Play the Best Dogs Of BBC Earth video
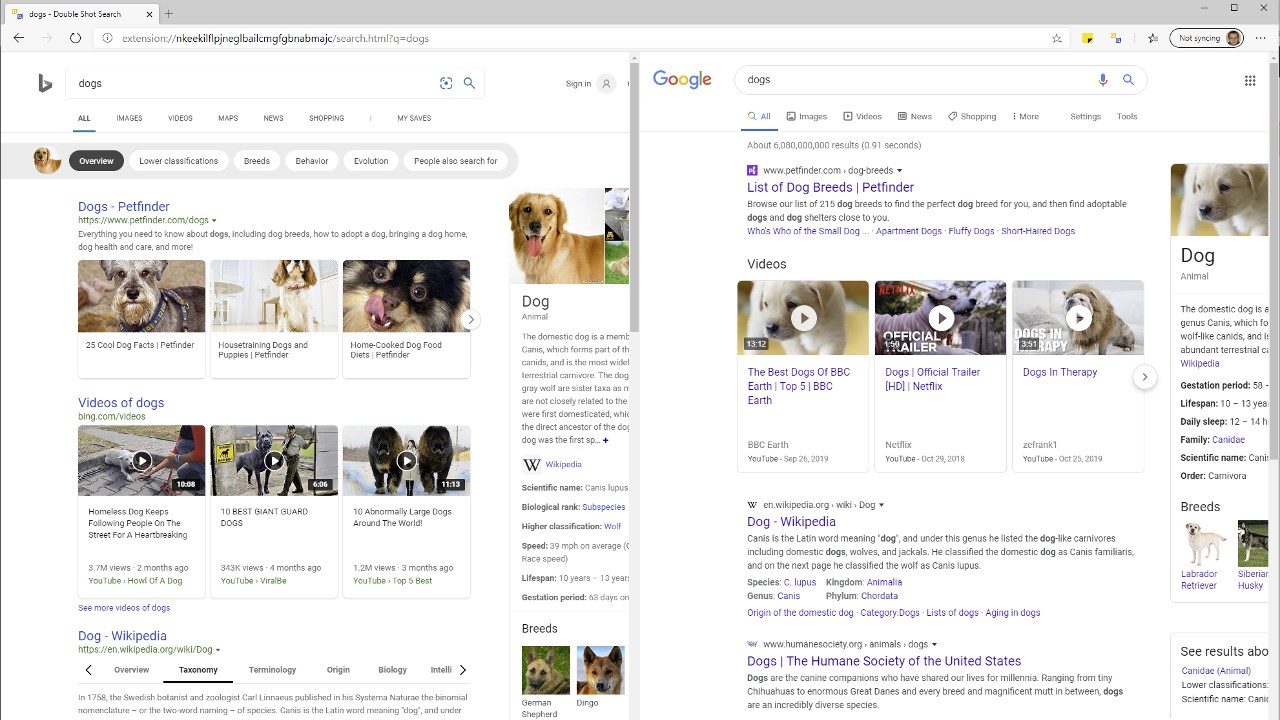This screenshot has height=720, width=1280. (803, 318)
